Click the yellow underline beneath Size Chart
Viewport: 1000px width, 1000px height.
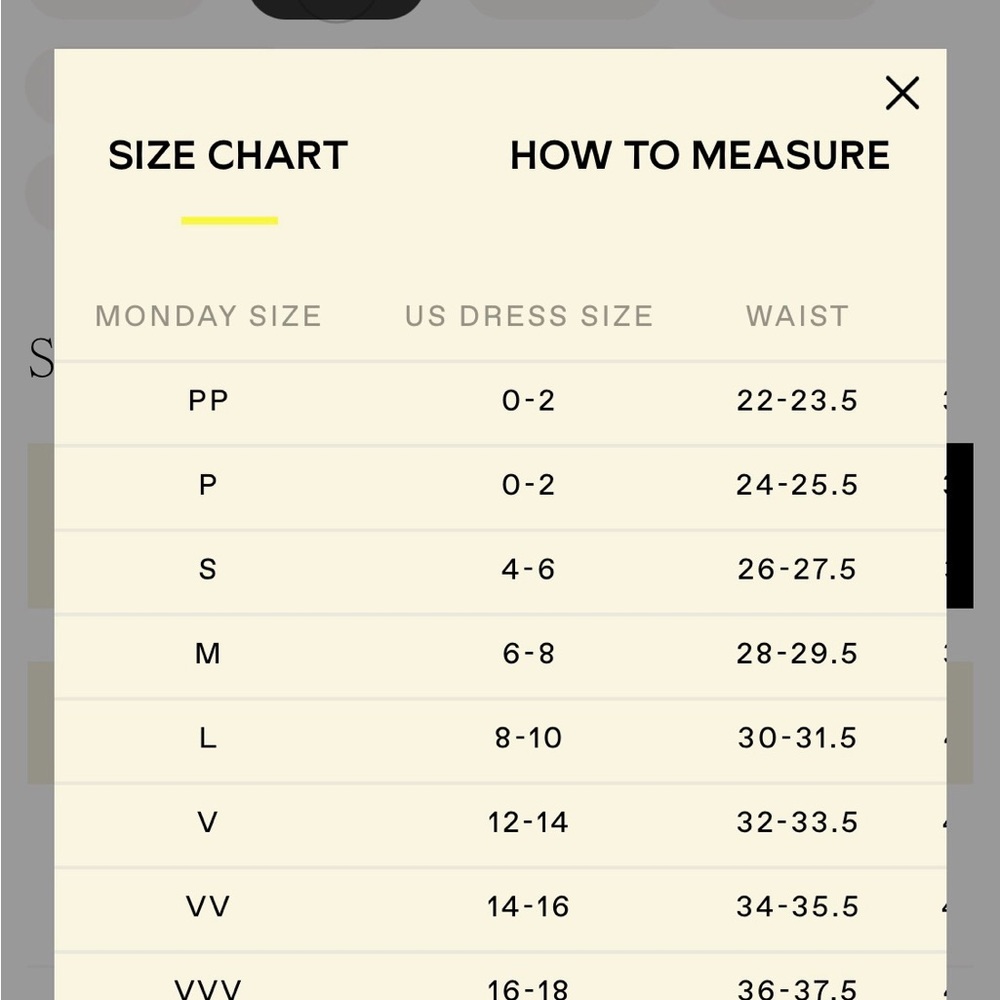[230, 221]
